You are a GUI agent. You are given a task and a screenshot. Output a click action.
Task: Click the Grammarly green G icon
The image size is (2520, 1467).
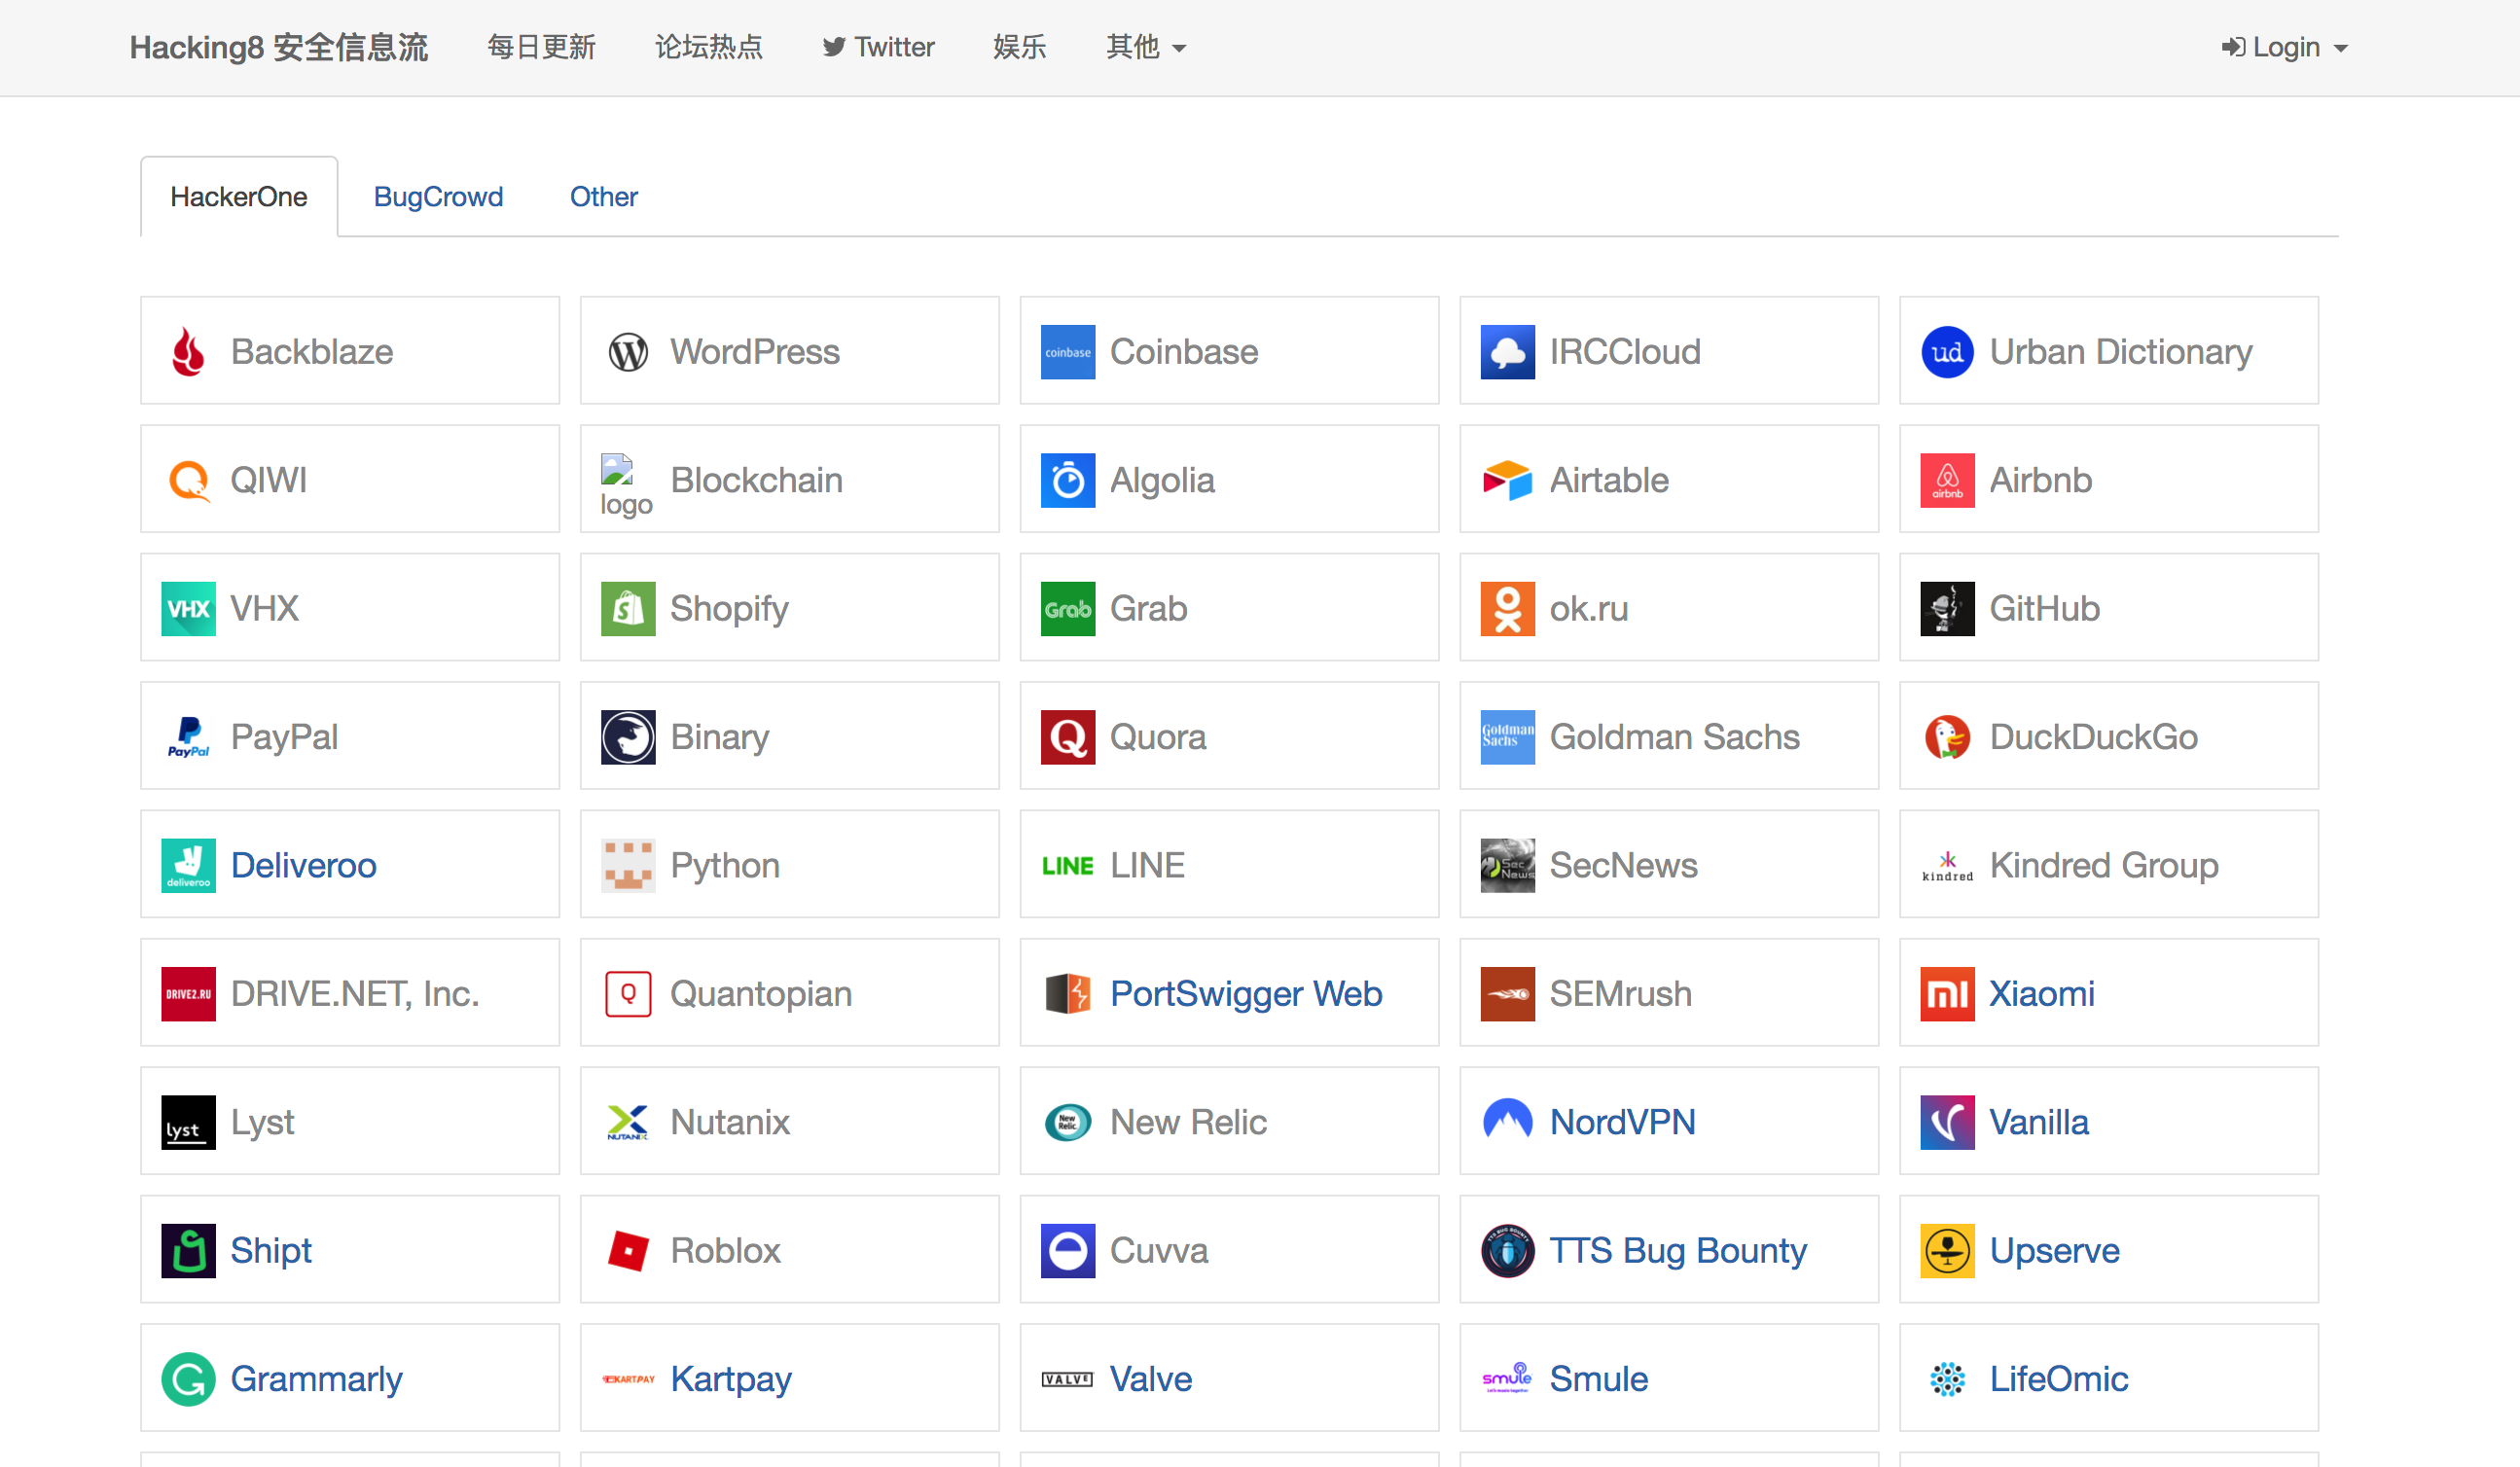coord(188,1379)
